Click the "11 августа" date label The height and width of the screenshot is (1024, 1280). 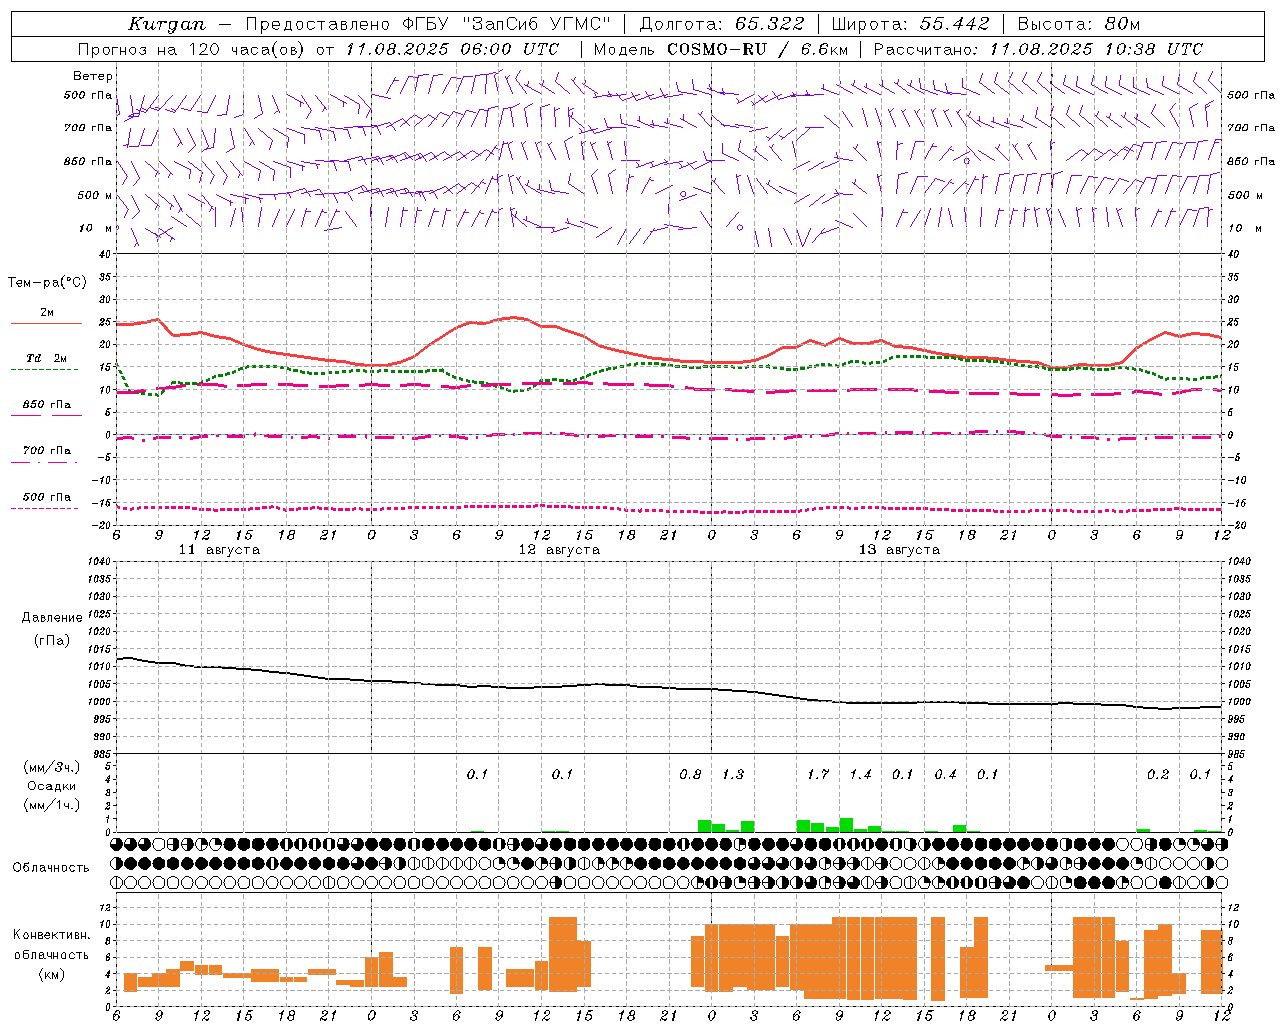[x=219, y=550]
